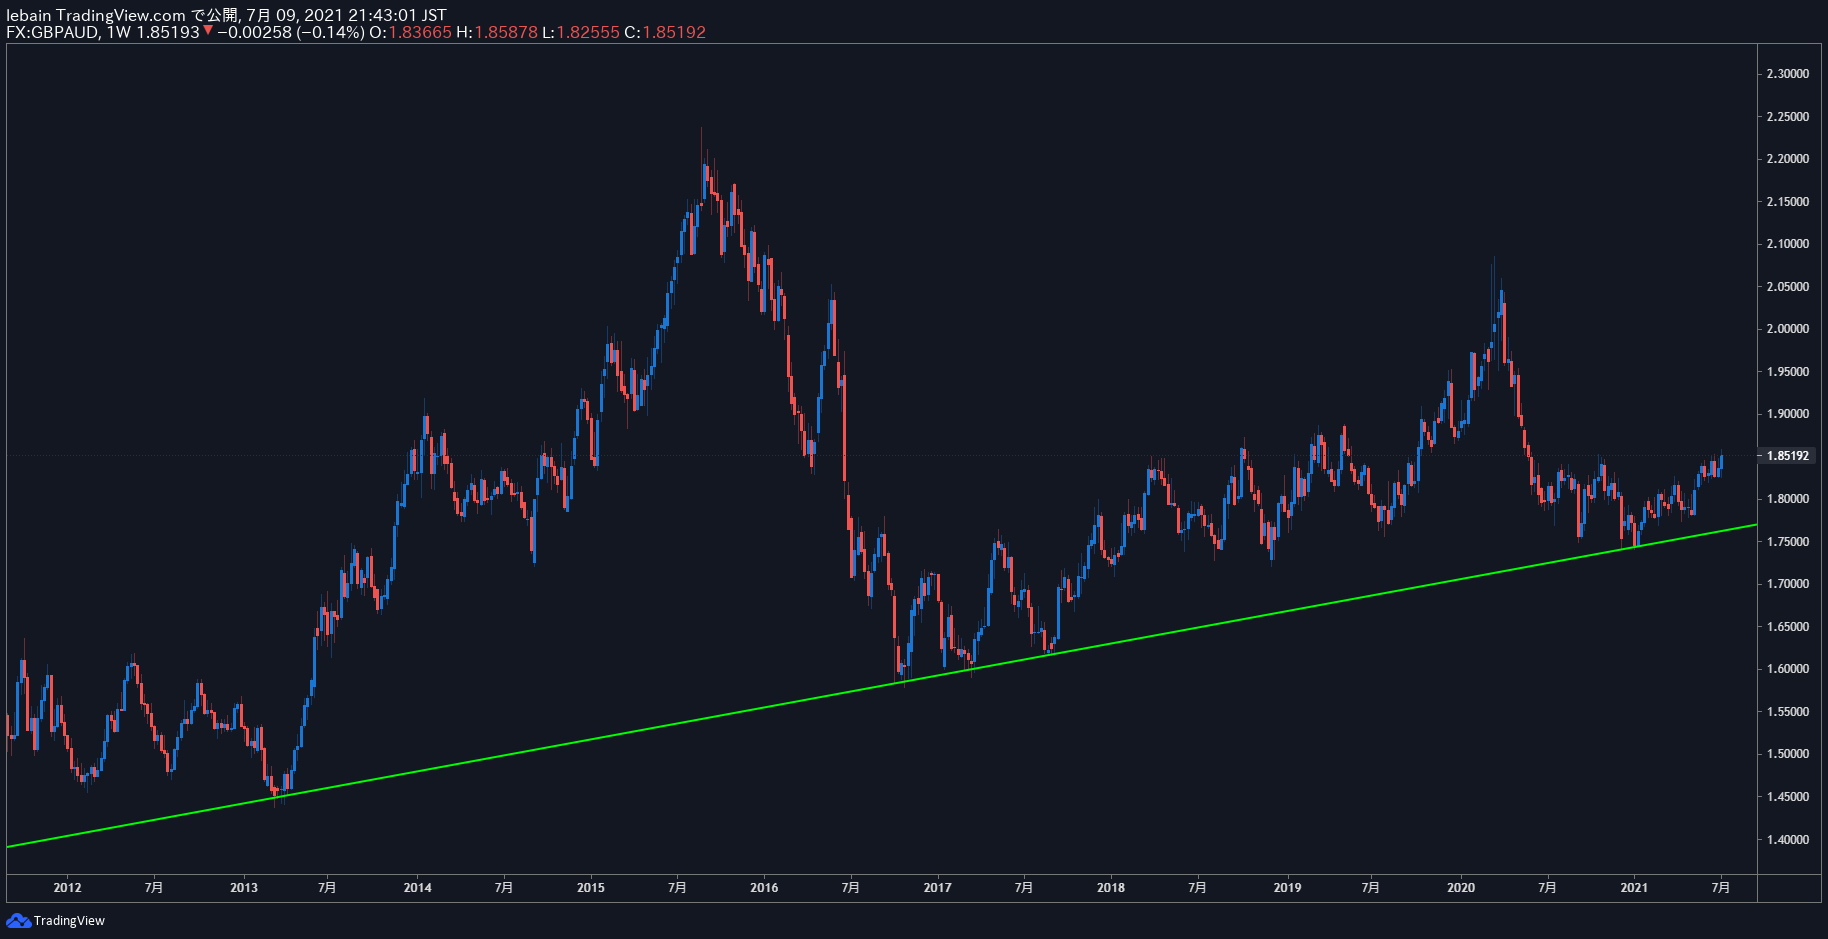Screen dimensions: 1828x939
Task: Click the 2018 label on time axis
Action: pyautogui.click(x=1111, y=888)
